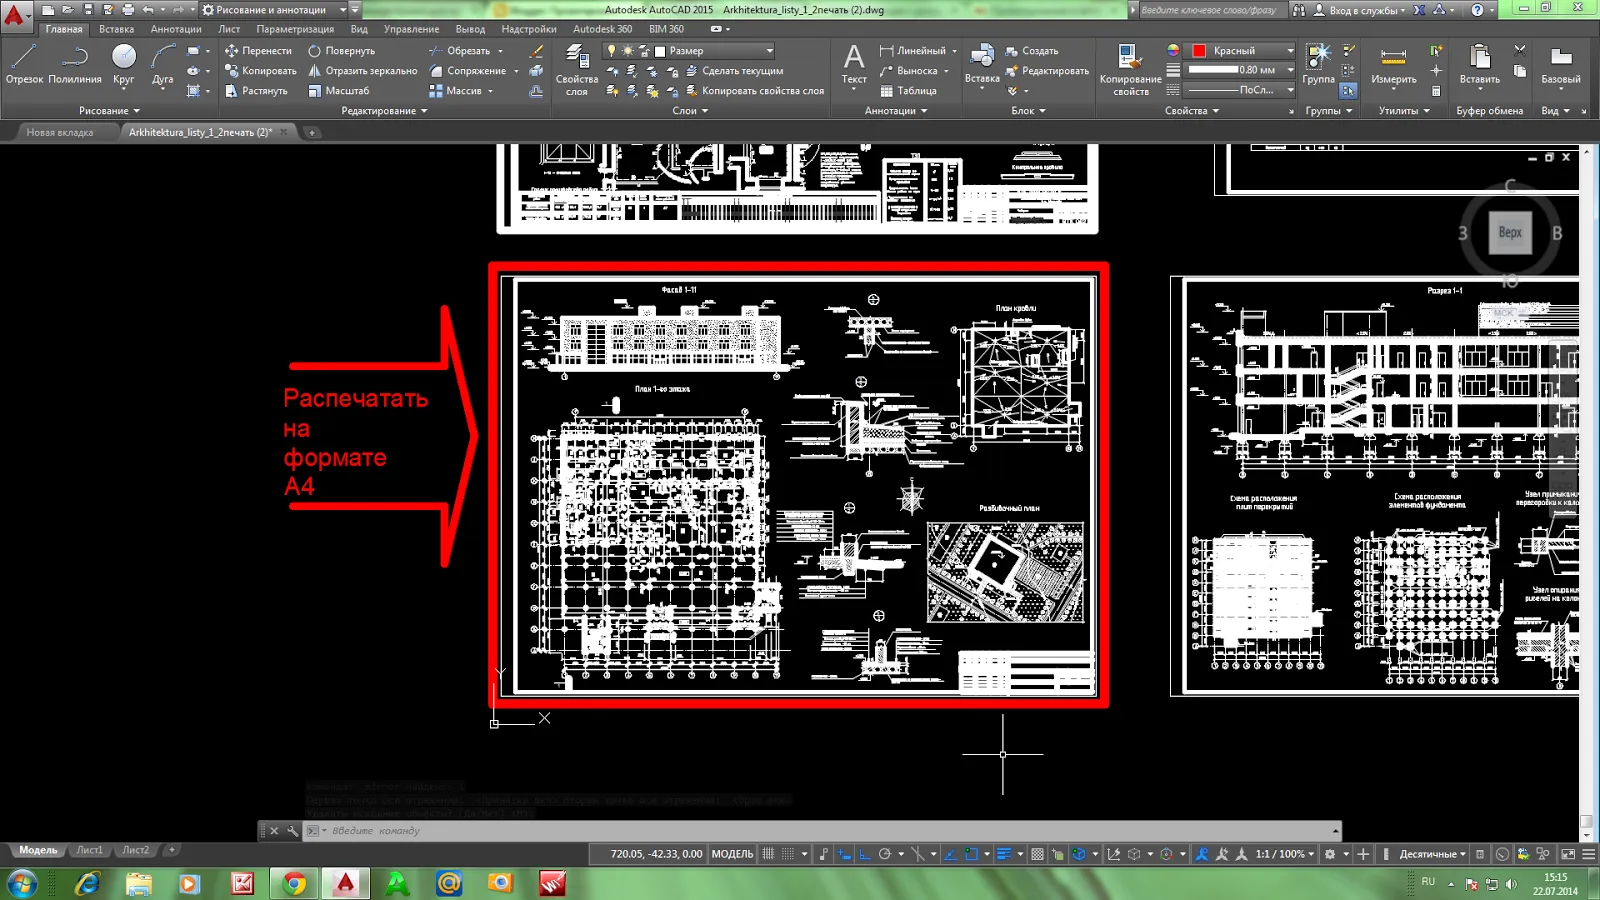1600x900 pixels.
Task: Open the Десятичные units dropdown
Action: pyautogui.click(x=1432, y=854)
